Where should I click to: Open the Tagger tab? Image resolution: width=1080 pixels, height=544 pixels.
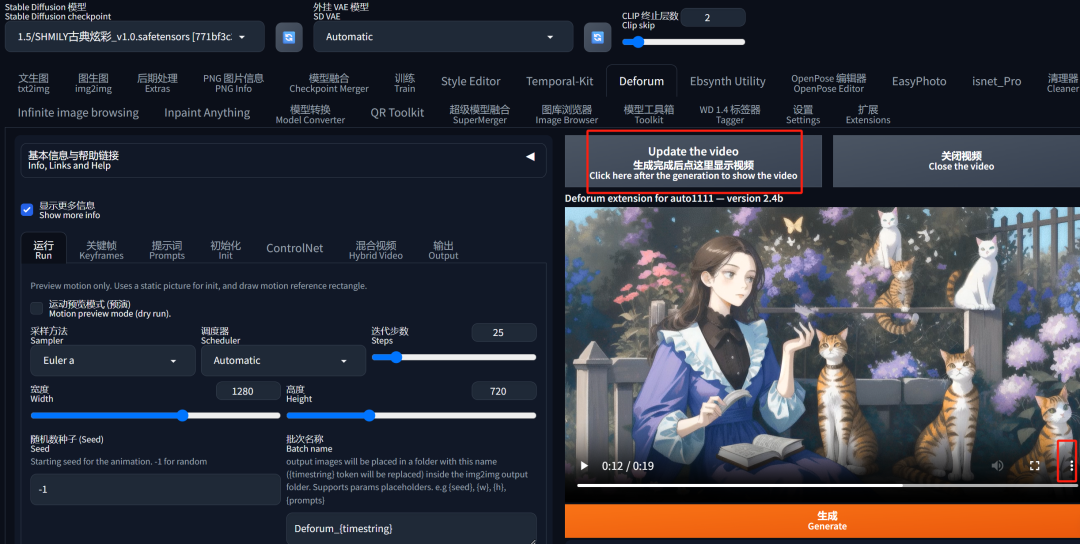(729, 114)
